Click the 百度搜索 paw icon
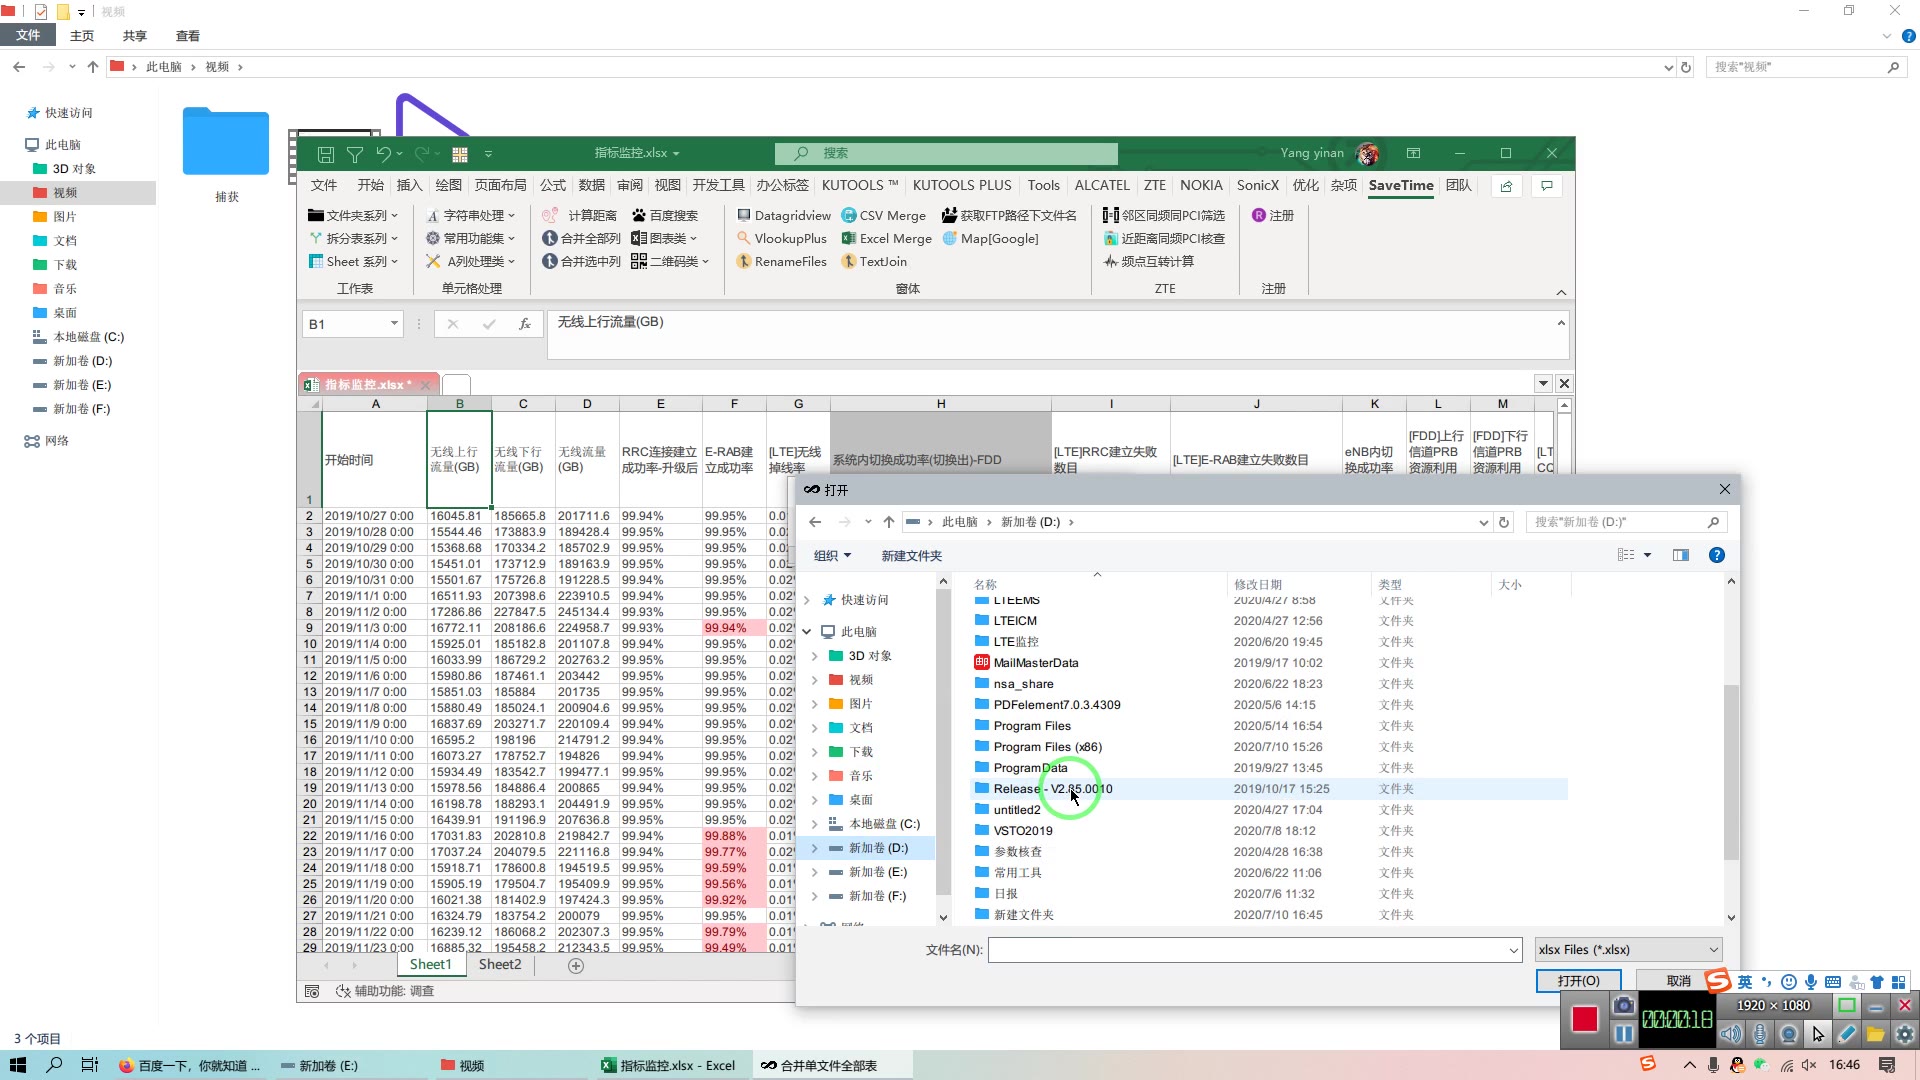The image size is (1920, 1080). (x=639, y=215)
